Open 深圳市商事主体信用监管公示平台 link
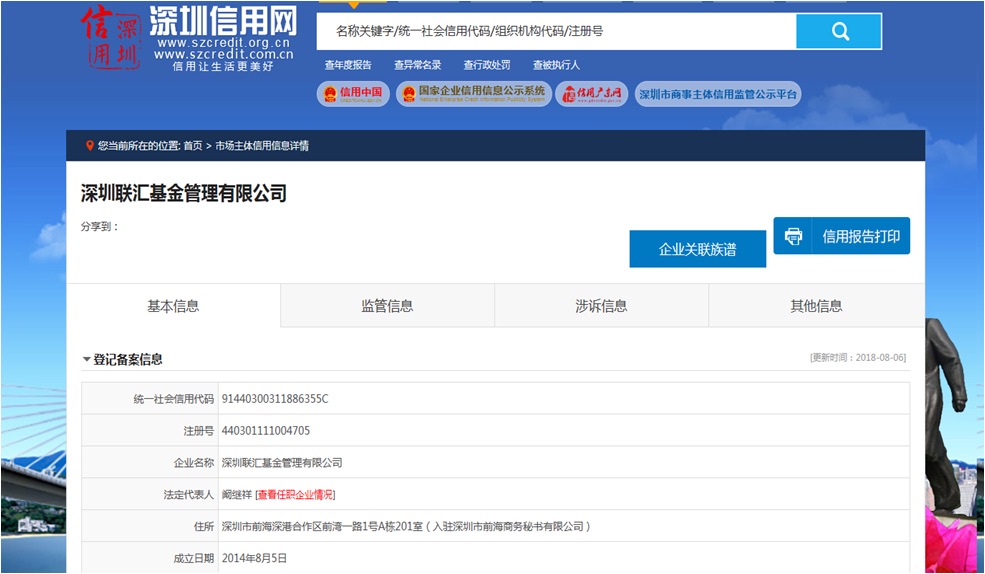Screen dimensions: 985x574 pos(718,94)
